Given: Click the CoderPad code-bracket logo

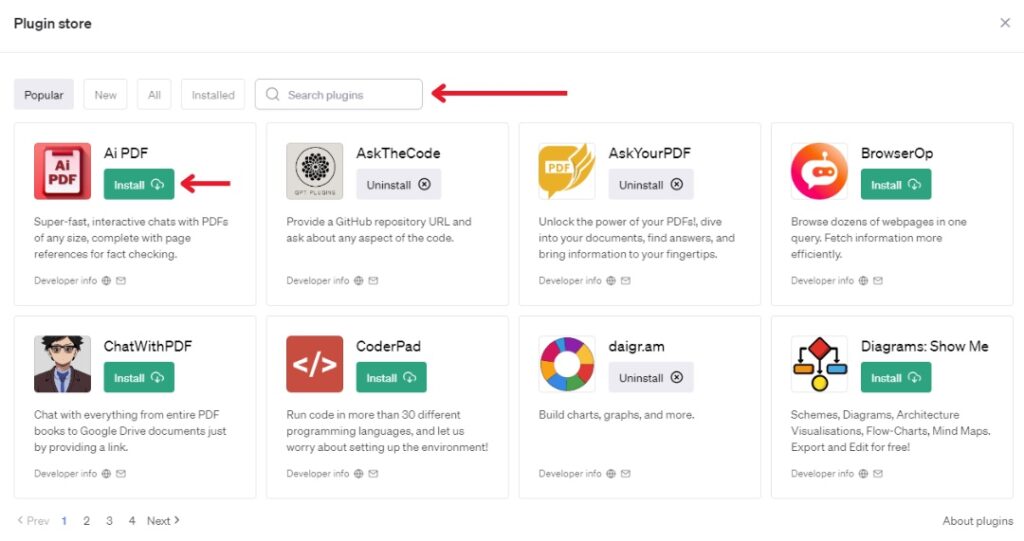Looking at the screenshot, I should click(x=315, y=364).
